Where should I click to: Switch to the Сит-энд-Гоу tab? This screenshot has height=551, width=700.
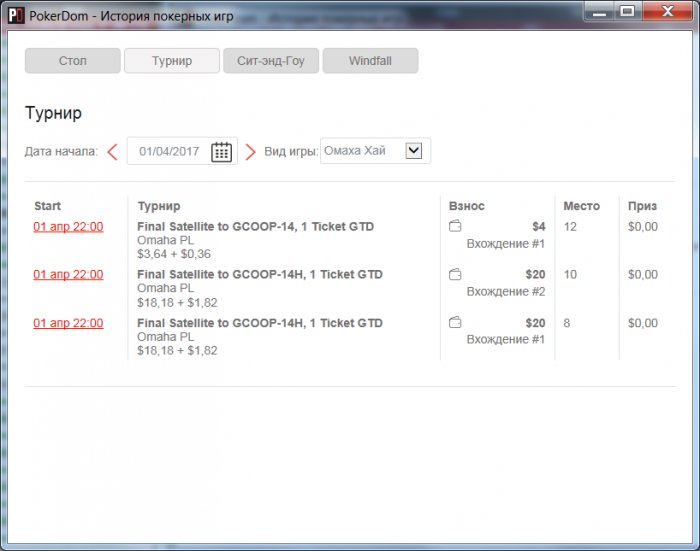(271, 61)
